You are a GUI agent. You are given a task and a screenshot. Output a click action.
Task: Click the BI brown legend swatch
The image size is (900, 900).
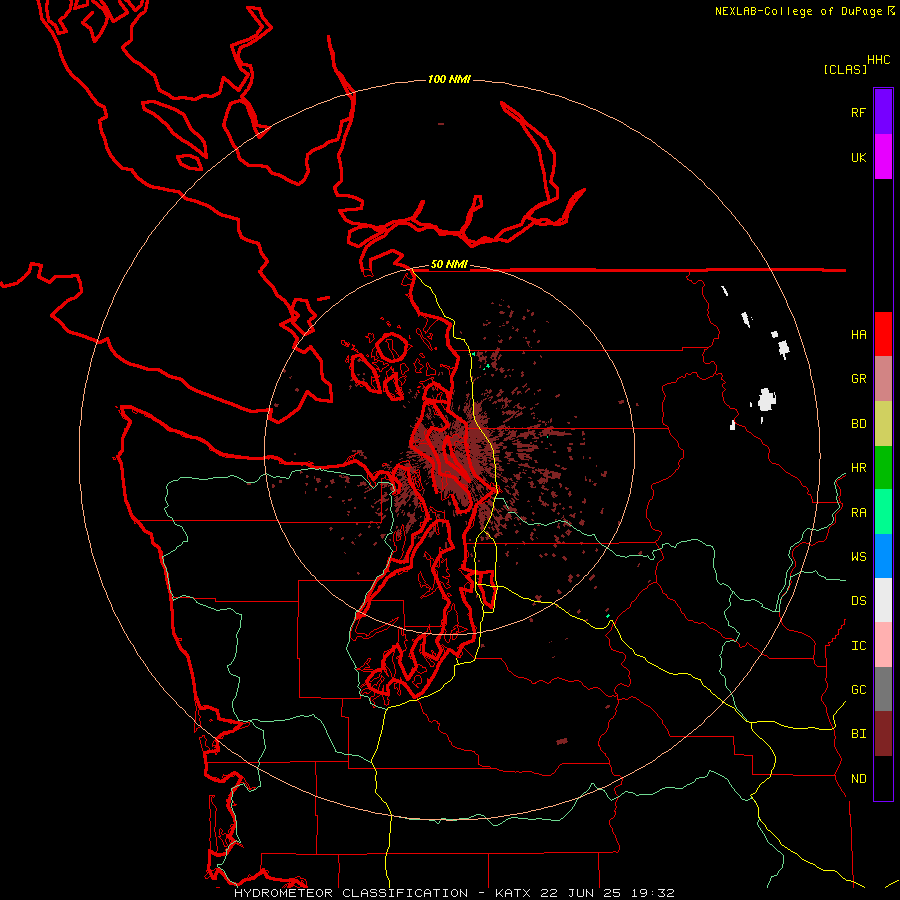tap(883, 734)
